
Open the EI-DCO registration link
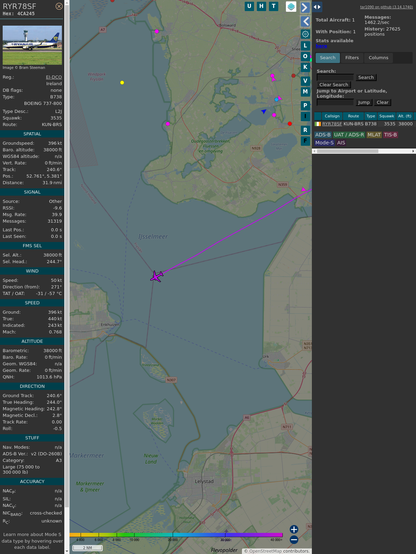coord(54,77)
